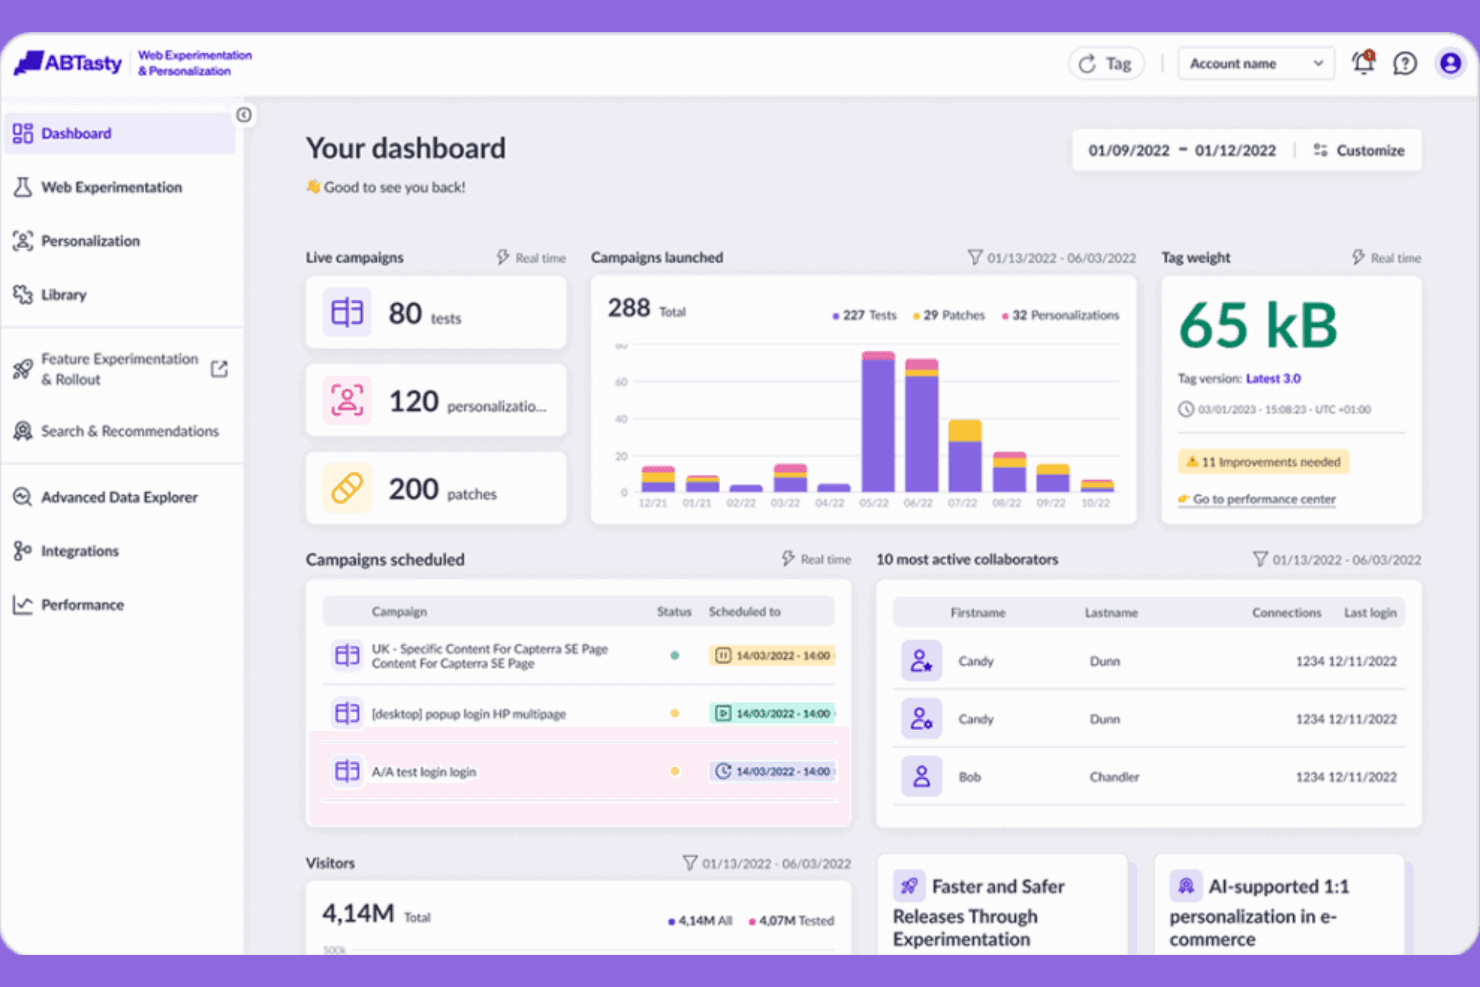Screen dimensions: 1480x987
Task: Click the Latest 3.0 tag version link
Action: 1273,379
